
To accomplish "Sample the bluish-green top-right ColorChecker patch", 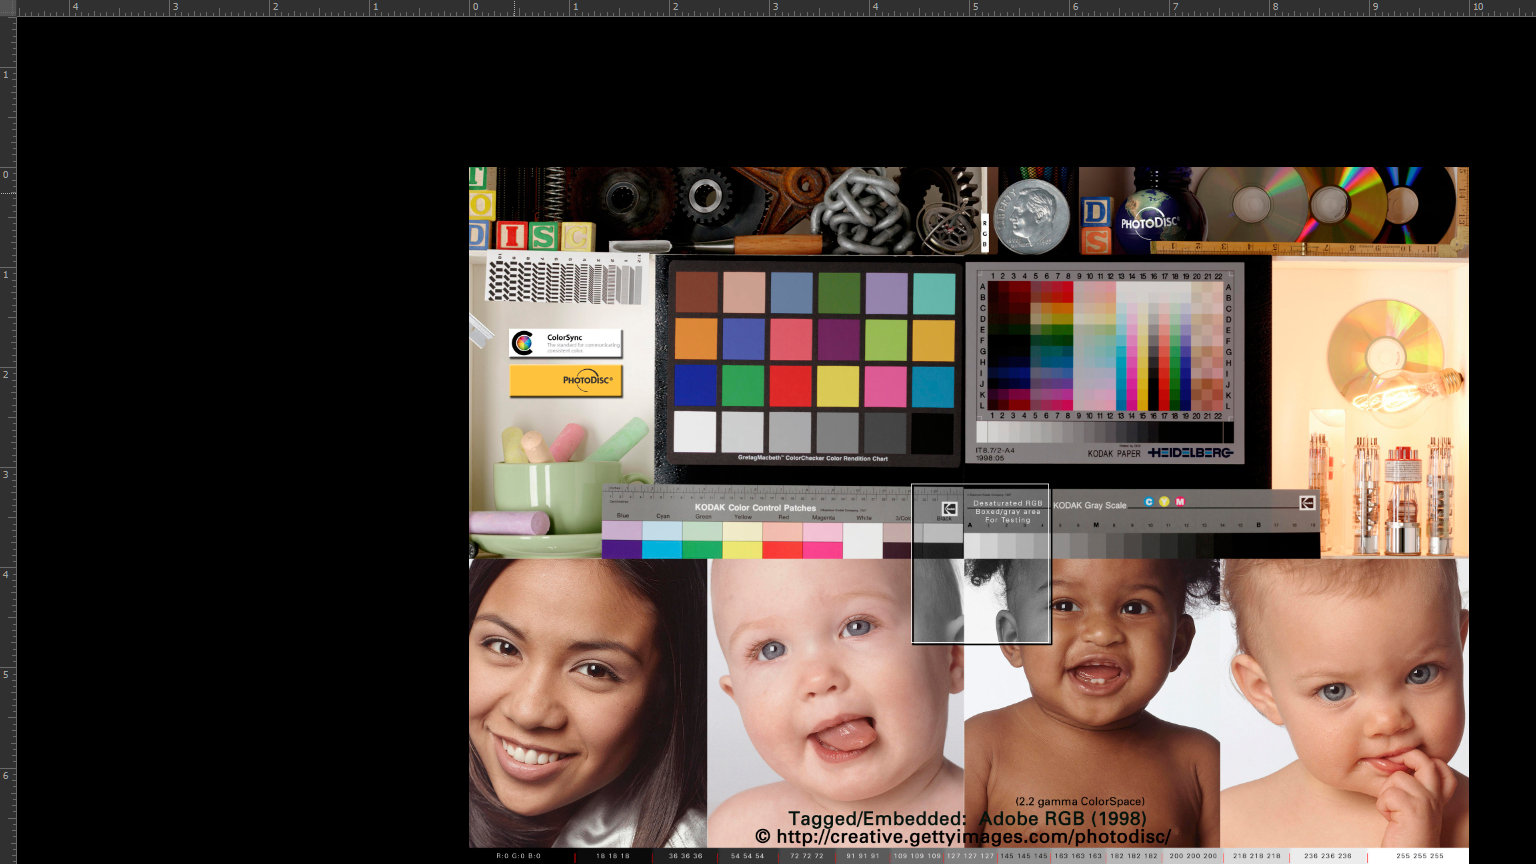I will point(933,292).
